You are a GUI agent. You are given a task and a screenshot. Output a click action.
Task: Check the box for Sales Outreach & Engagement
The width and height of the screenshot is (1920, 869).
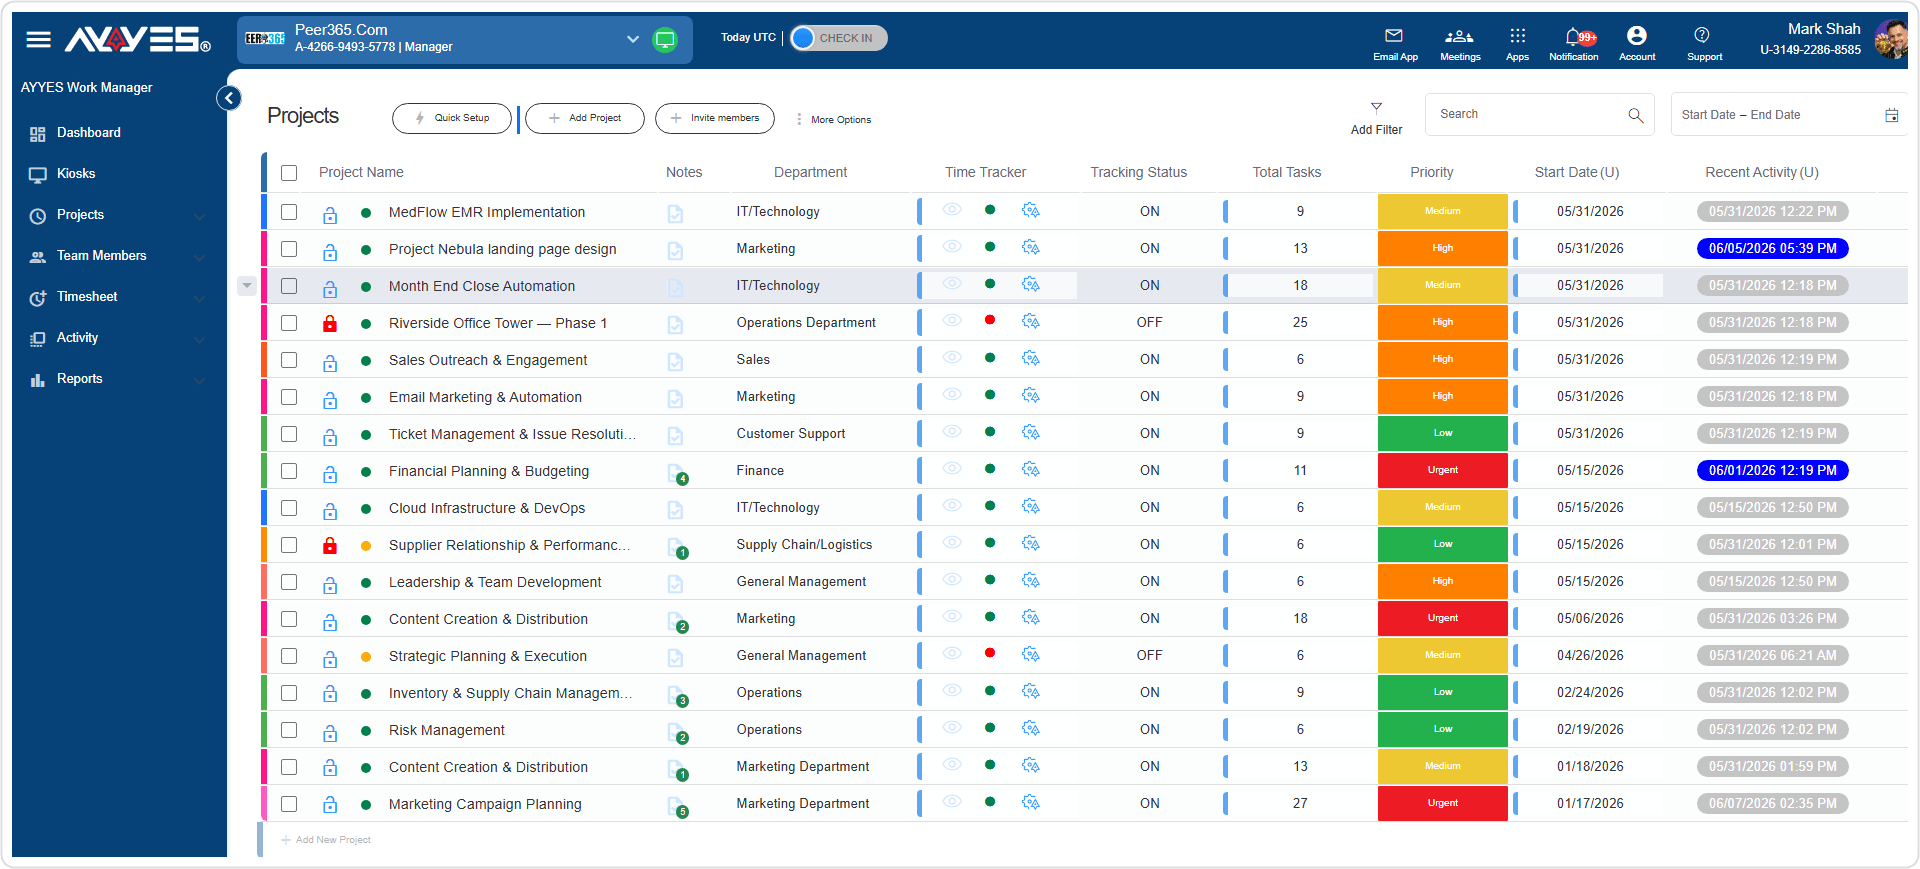pos(289,360)
